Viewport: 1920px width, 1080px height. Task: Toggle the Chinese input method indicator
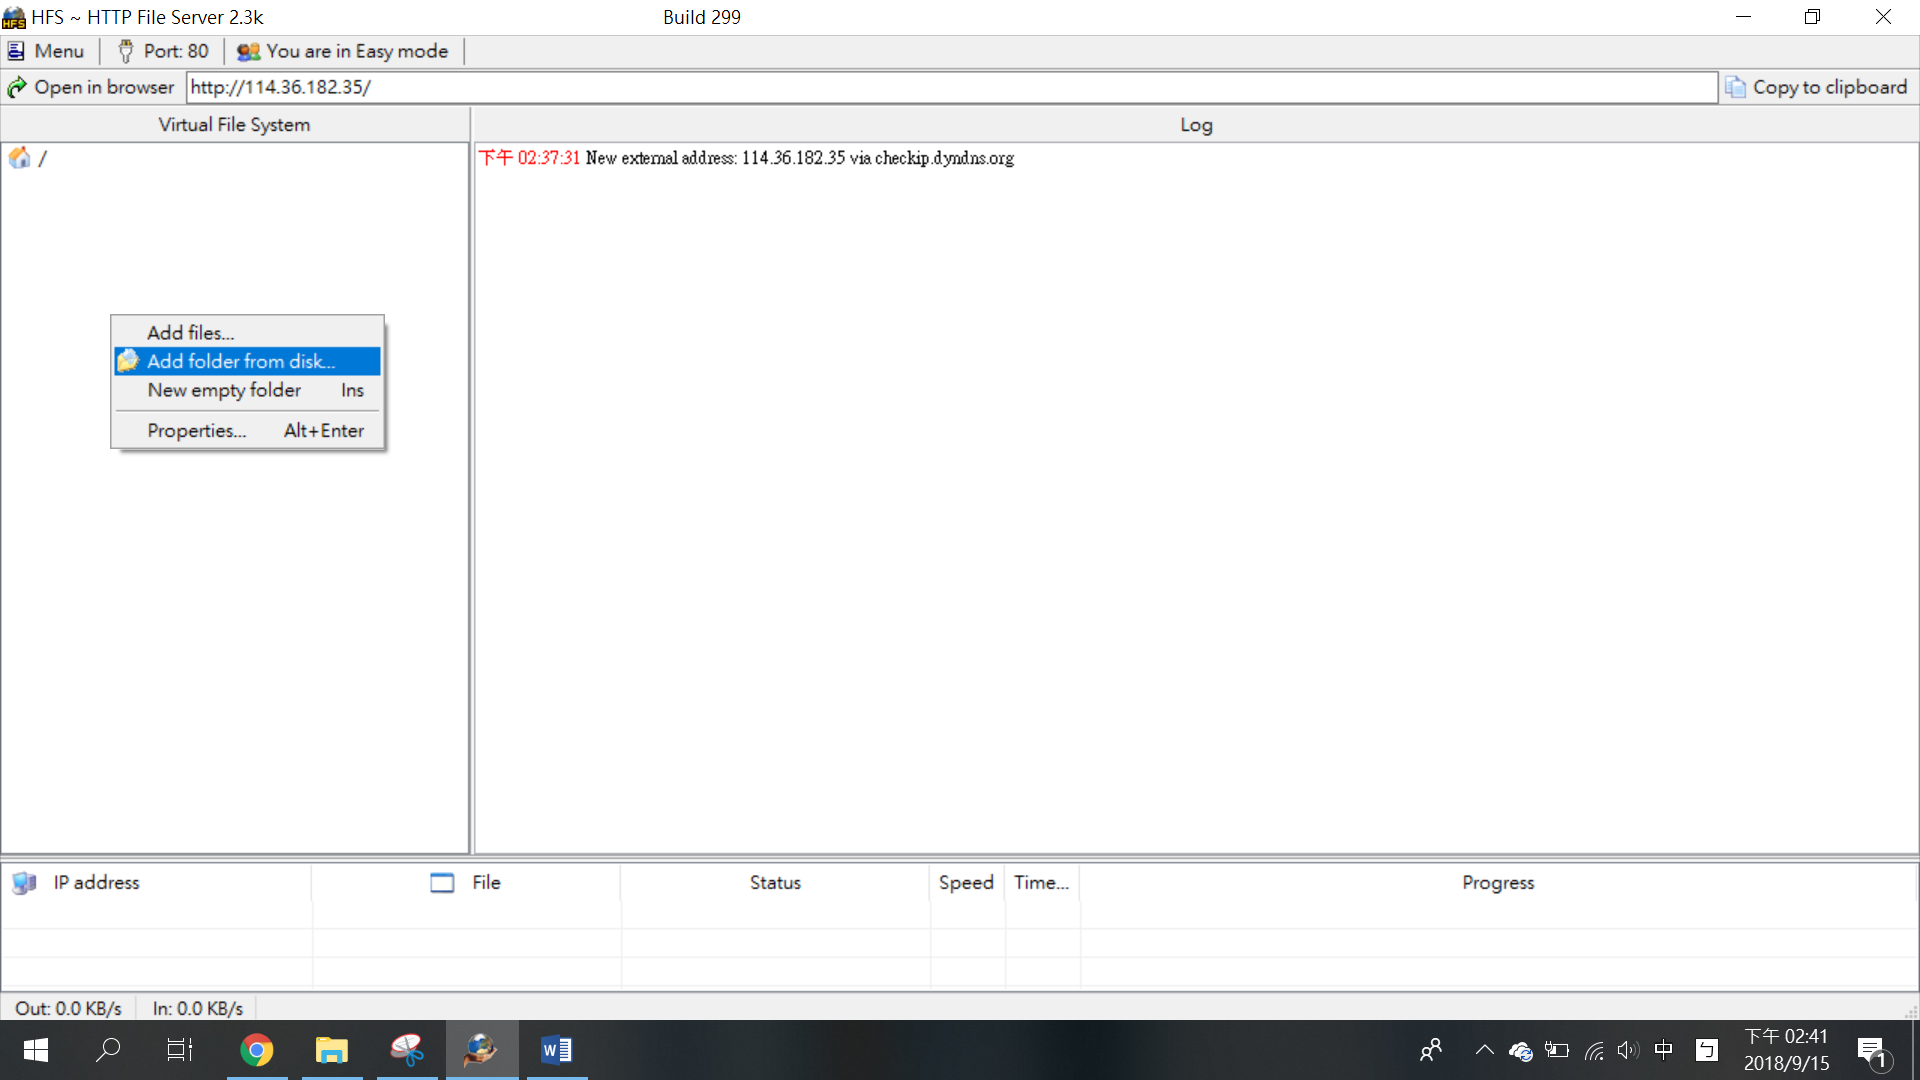1664,1050
